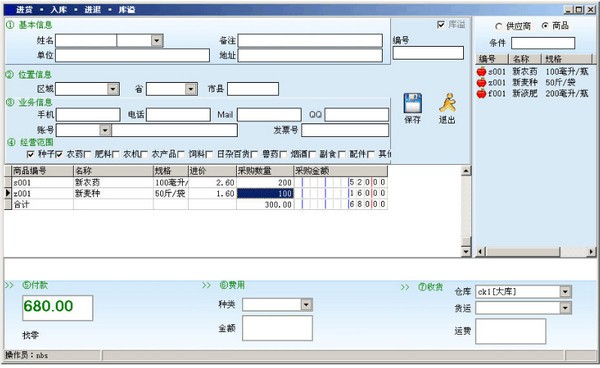Enable the 副食 checkbox
600x368 pixels.
coord(312,154)
